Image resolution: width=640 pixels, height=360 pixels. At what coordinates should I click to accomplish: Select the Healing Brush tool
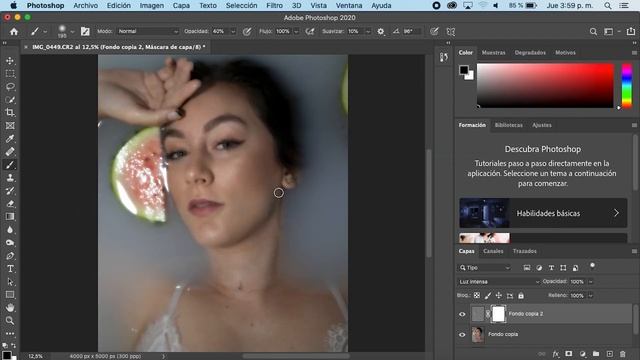[x=10, y=152]
